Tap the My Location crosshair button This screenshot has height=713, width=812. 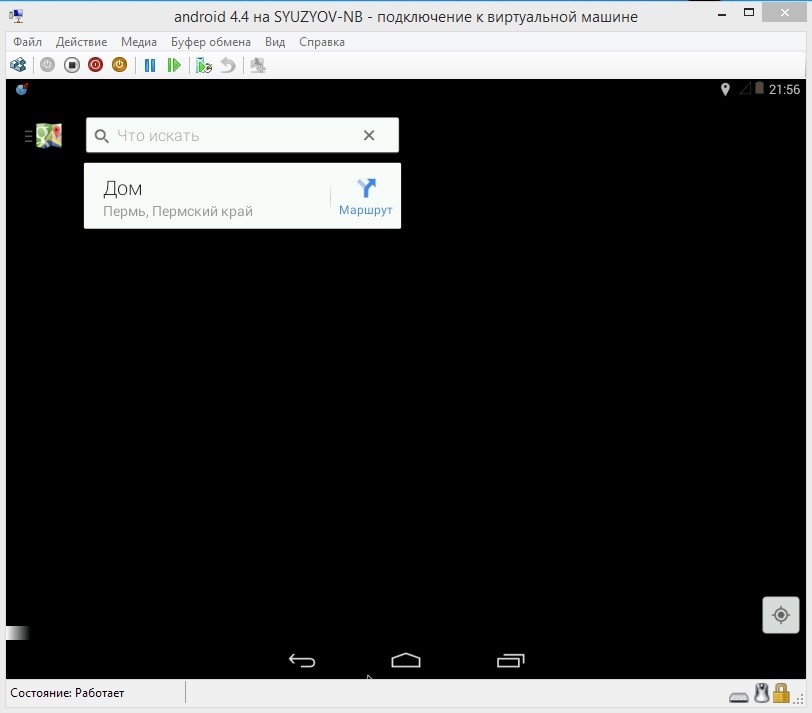(781, 615)
